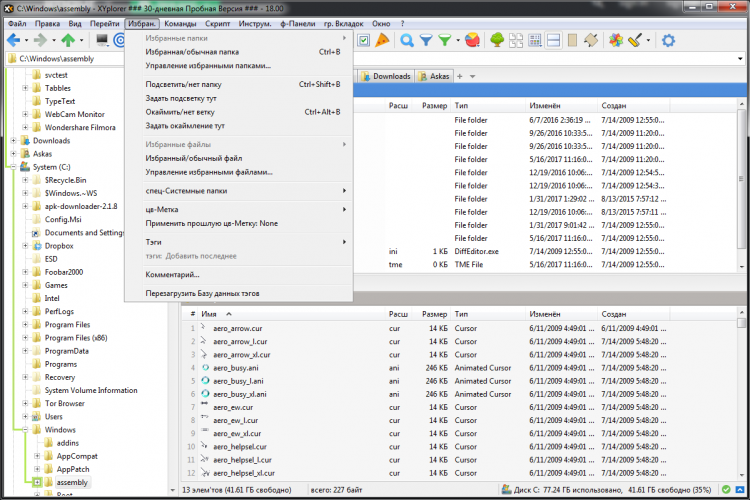Open the Файл menu
750x500 pixels.
click(x=17, y=23)
